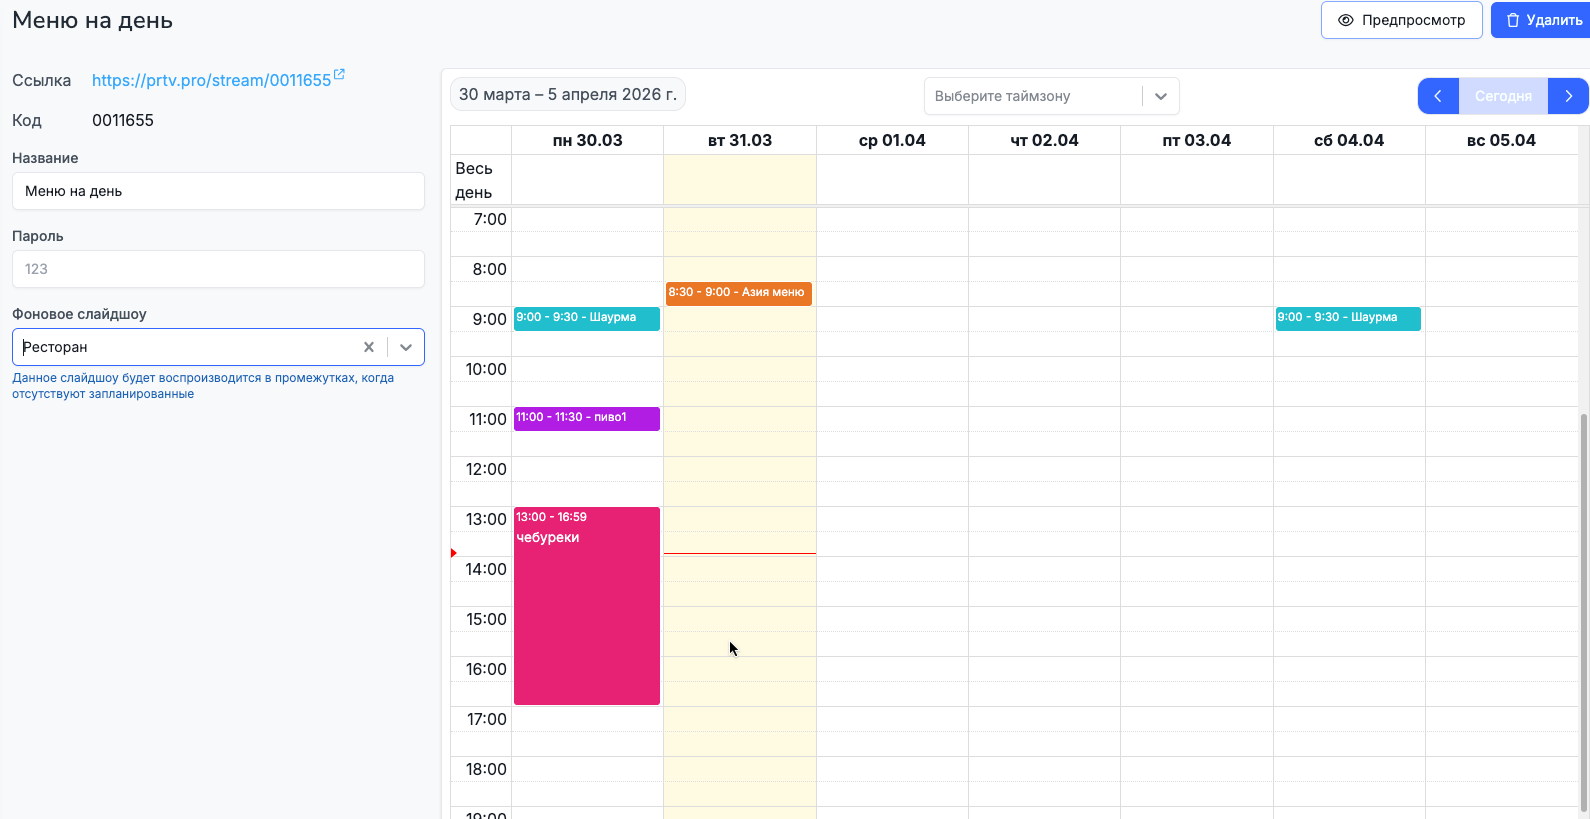Open the external stream link icon
Screen dimensions: 1590x819
[x=339, y=75]
